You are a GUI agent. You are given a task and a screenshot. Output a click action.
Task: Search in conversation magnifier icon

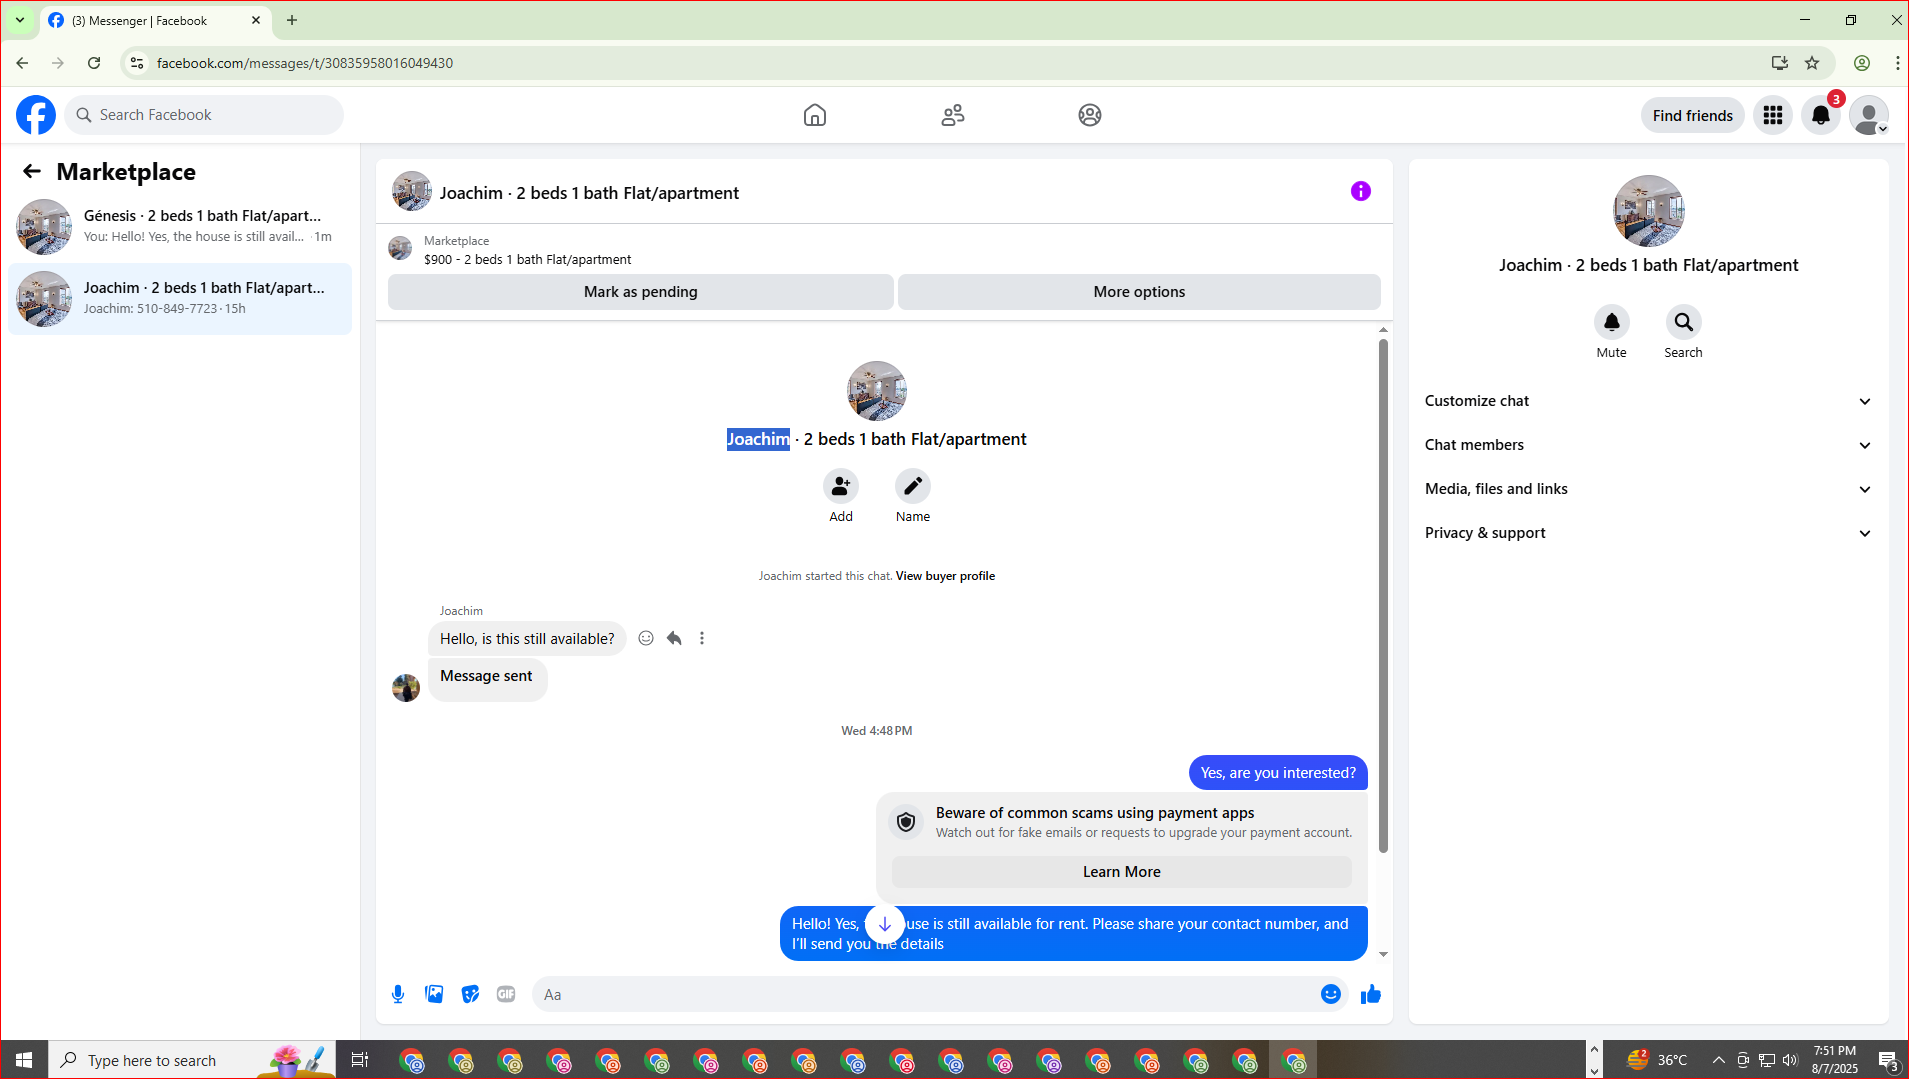click(x=1684, y=322)
